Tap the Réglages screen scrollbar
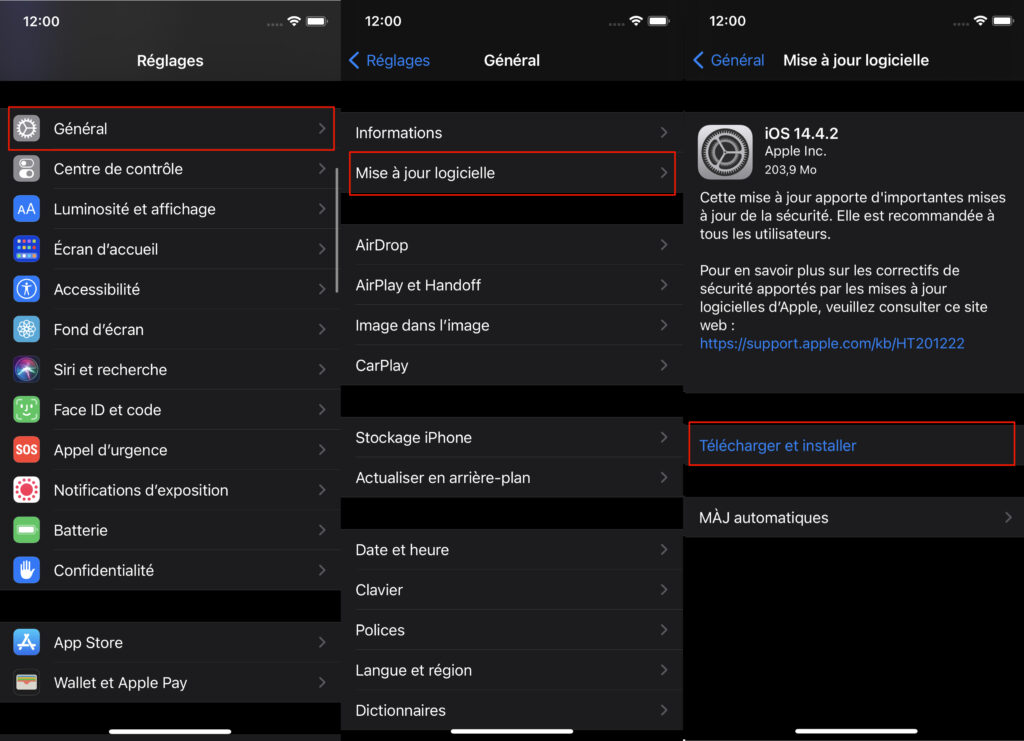1024x741 pixels. coord(337,230)
